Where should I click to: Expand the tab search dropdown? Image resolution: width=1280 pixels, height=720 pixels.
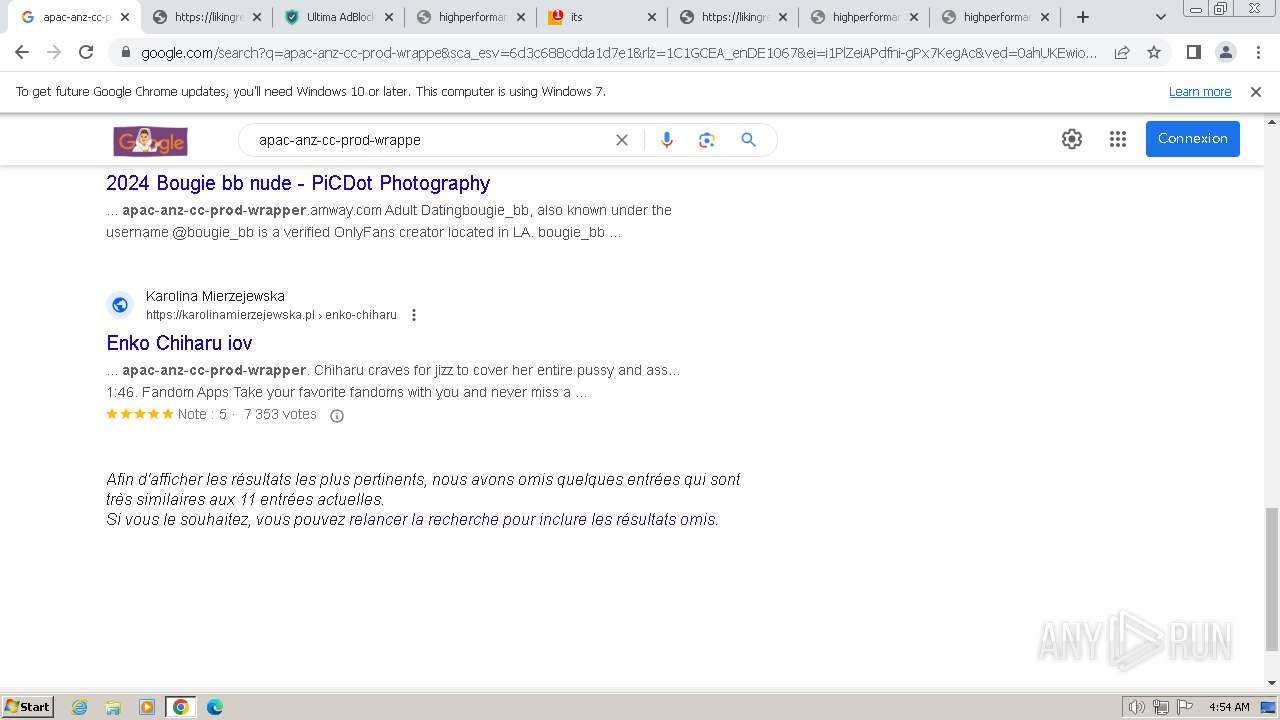tap(1160, 17)
